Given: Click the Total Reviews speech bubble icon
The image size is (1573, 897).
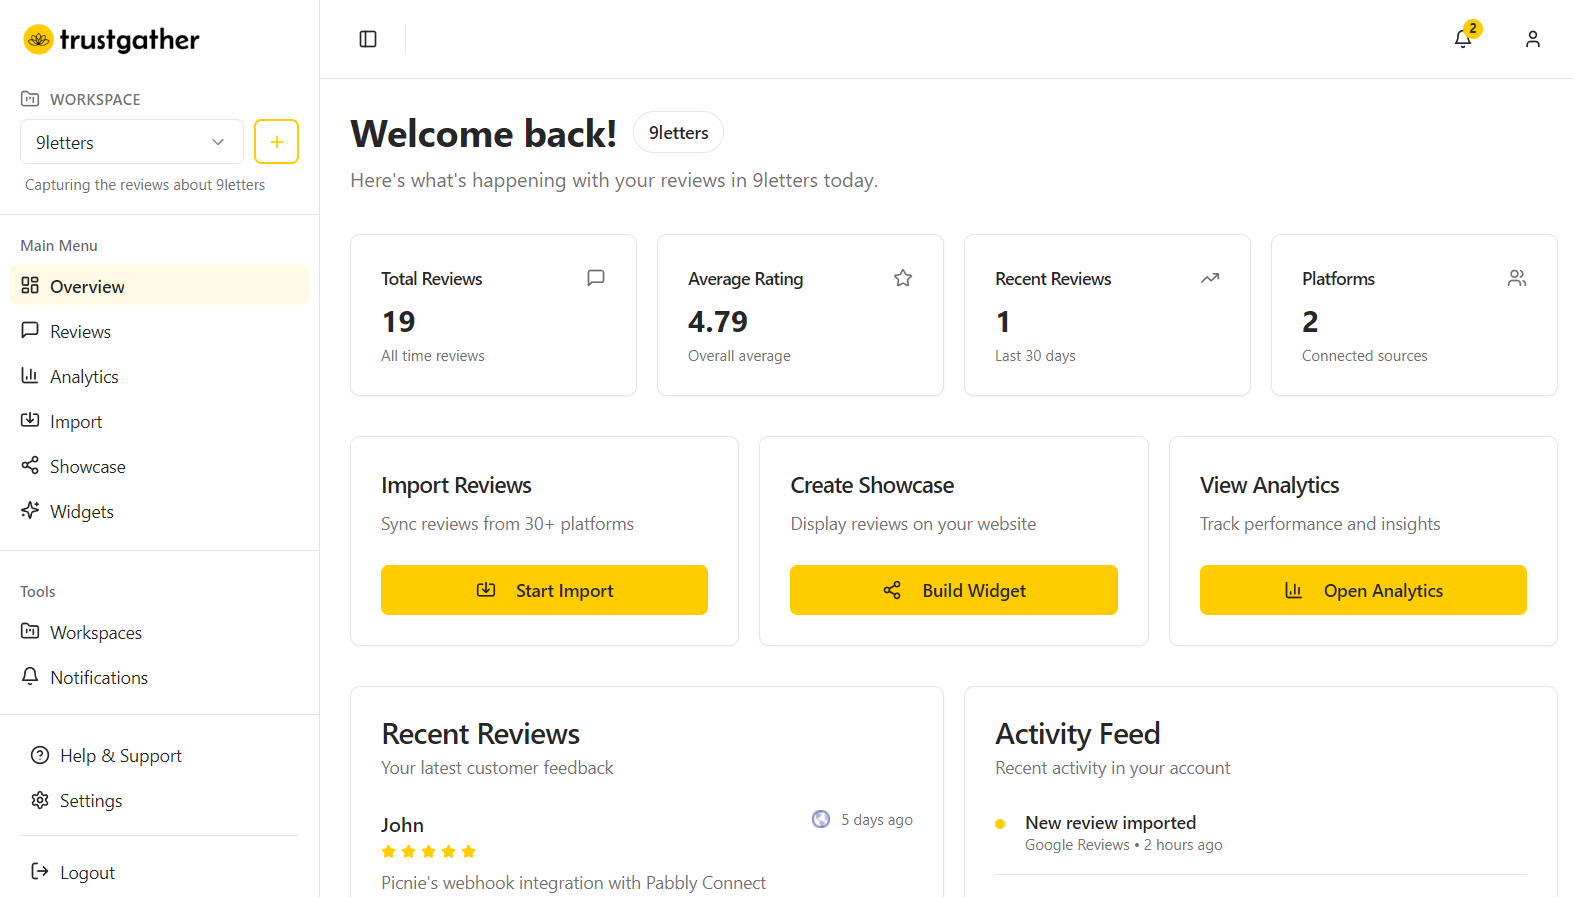Looking at the screenshot, I should pos(596,278).
